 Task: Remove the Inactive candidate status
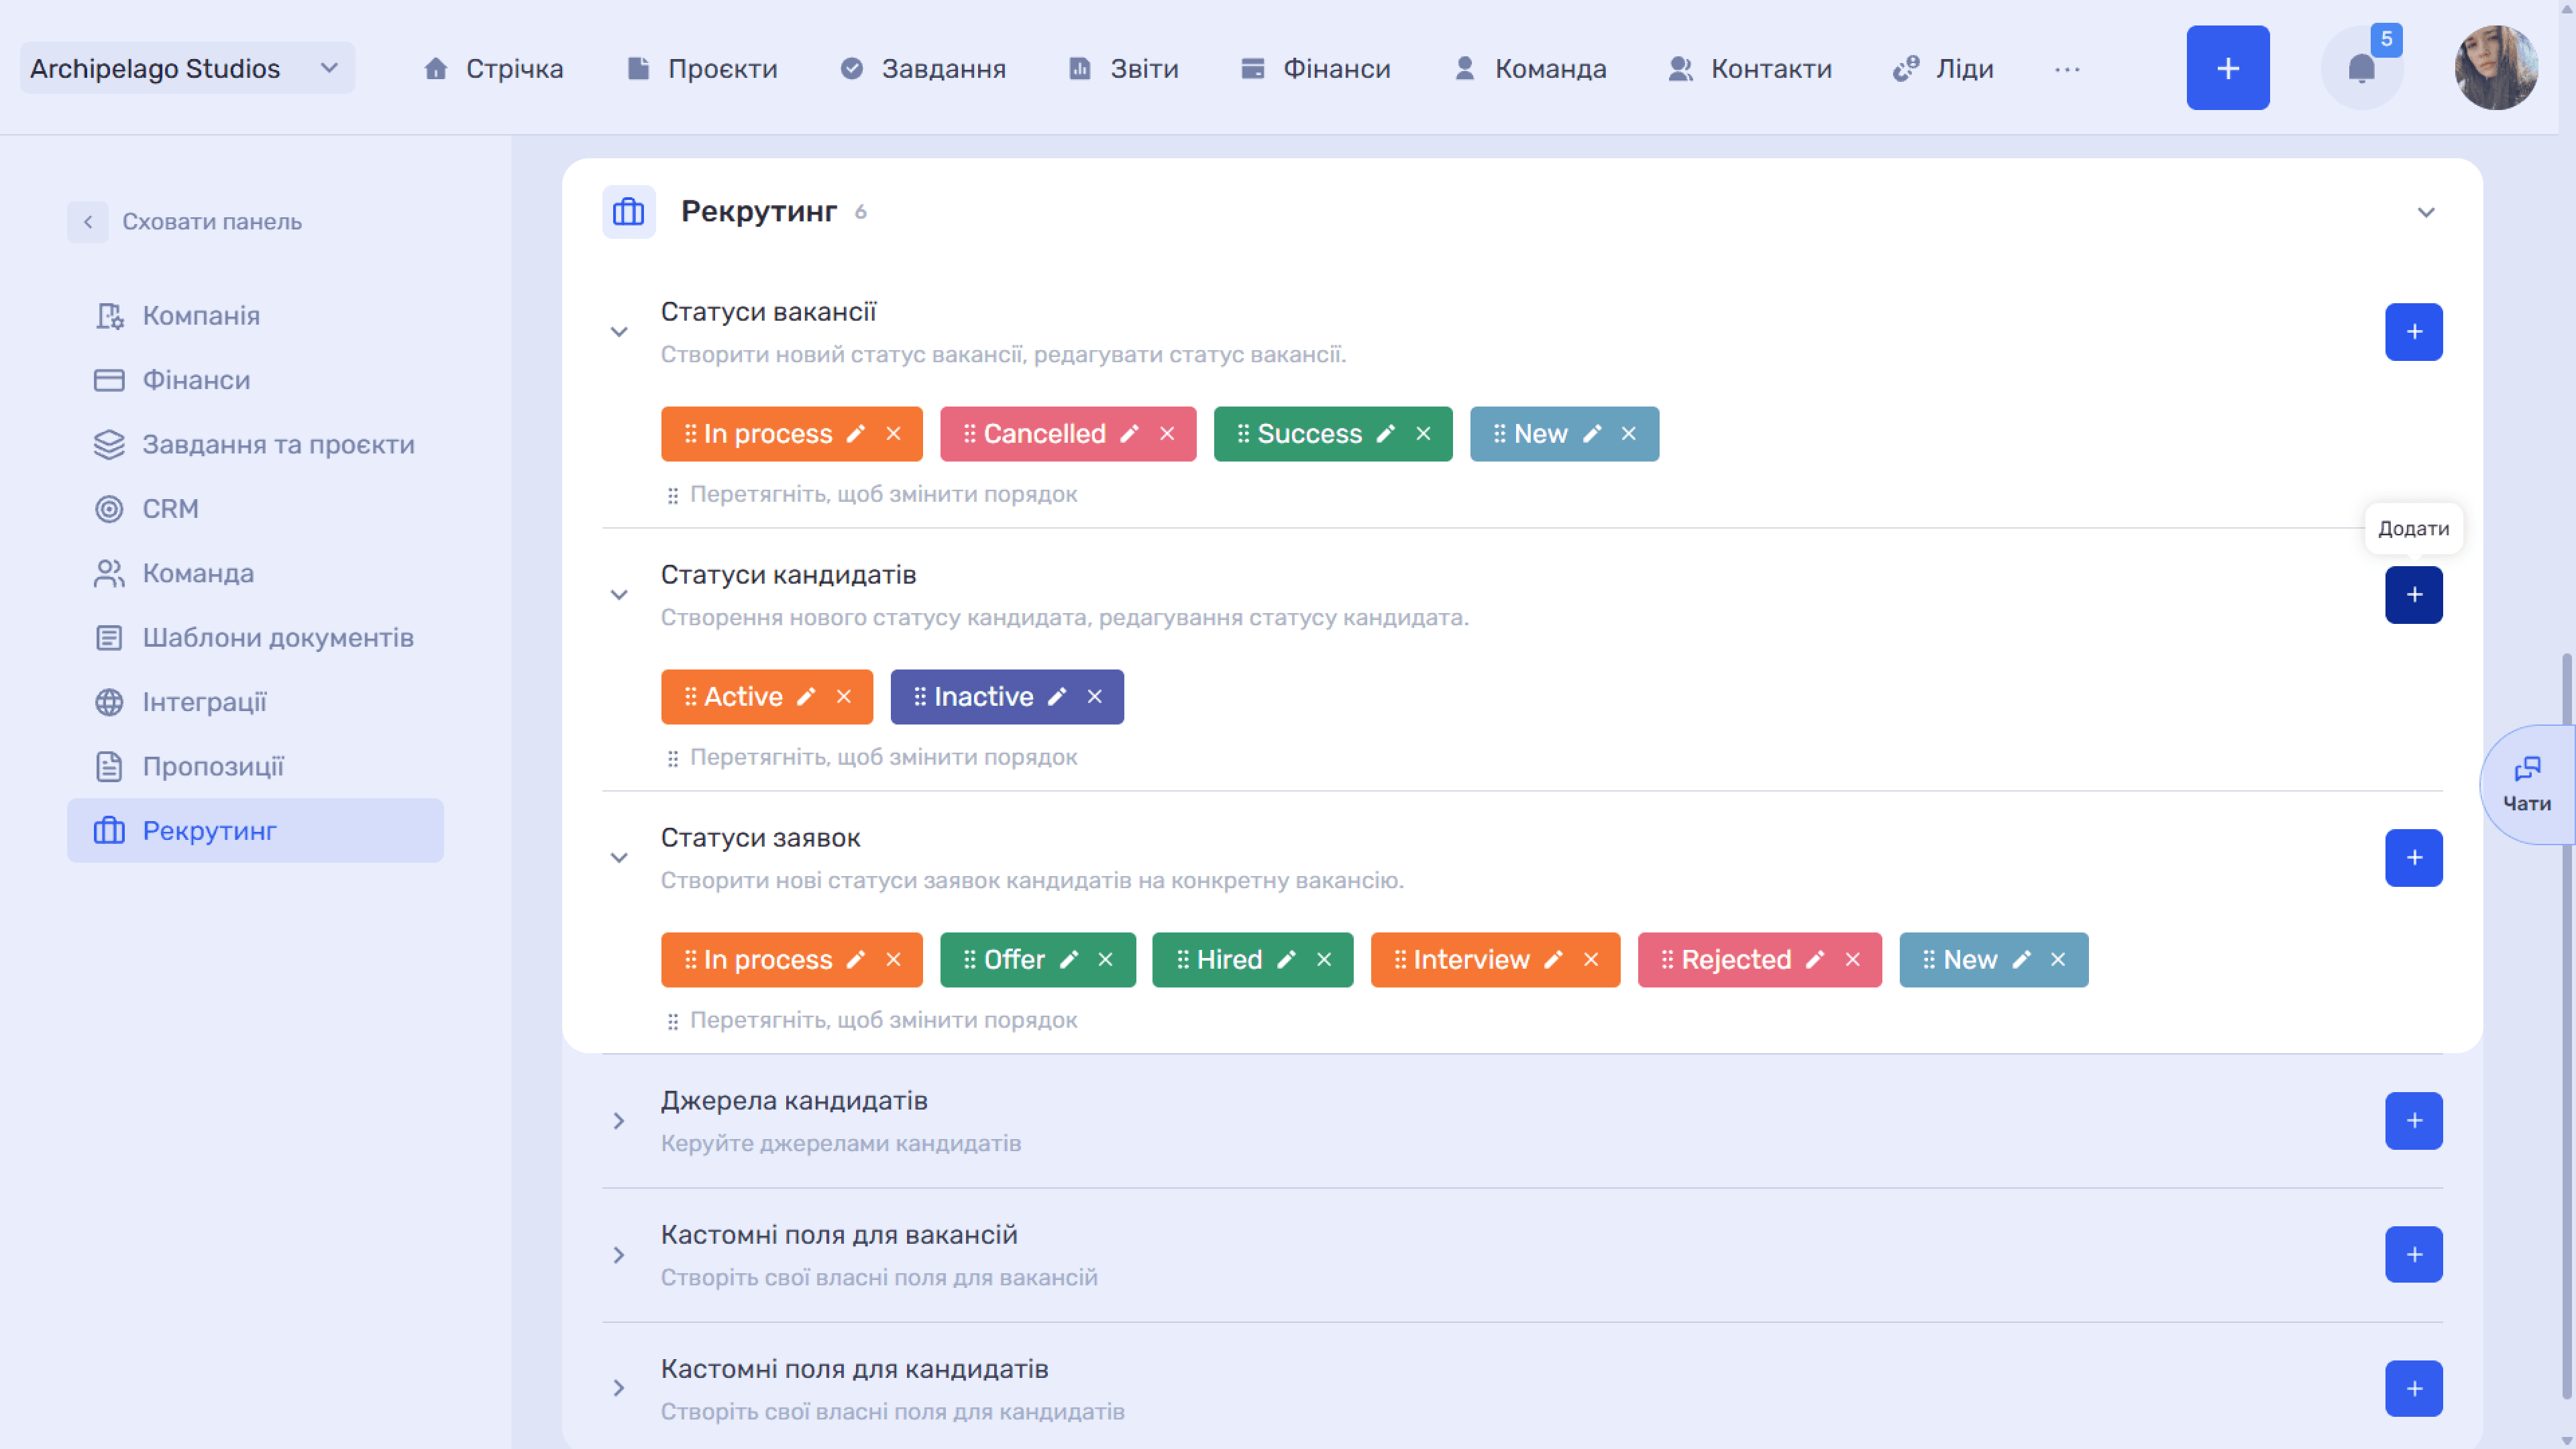pos(1095,697)
